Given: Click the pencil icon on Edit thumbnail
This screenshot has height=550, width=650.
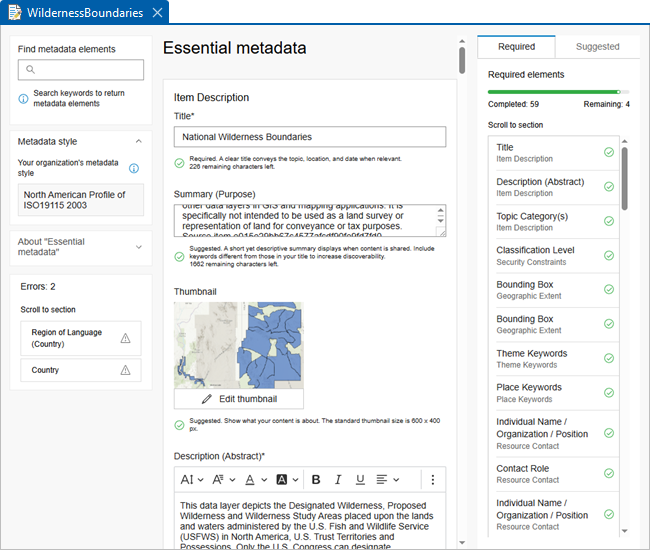Looking at the screenshot, I should [206, 399].
